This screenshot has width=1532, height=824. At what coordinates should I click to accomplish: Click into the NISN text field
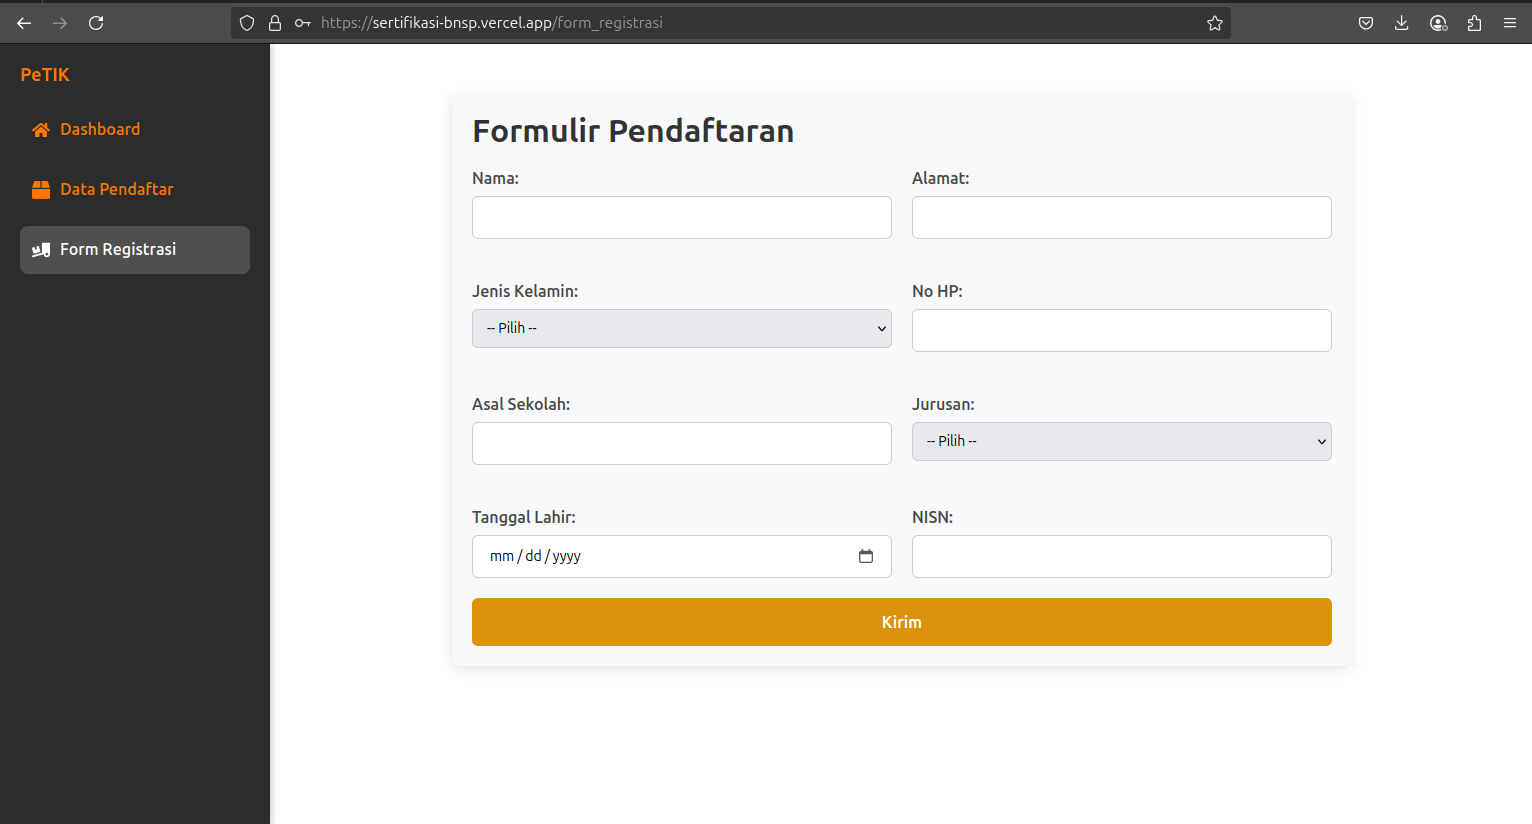click(1121, 556)
